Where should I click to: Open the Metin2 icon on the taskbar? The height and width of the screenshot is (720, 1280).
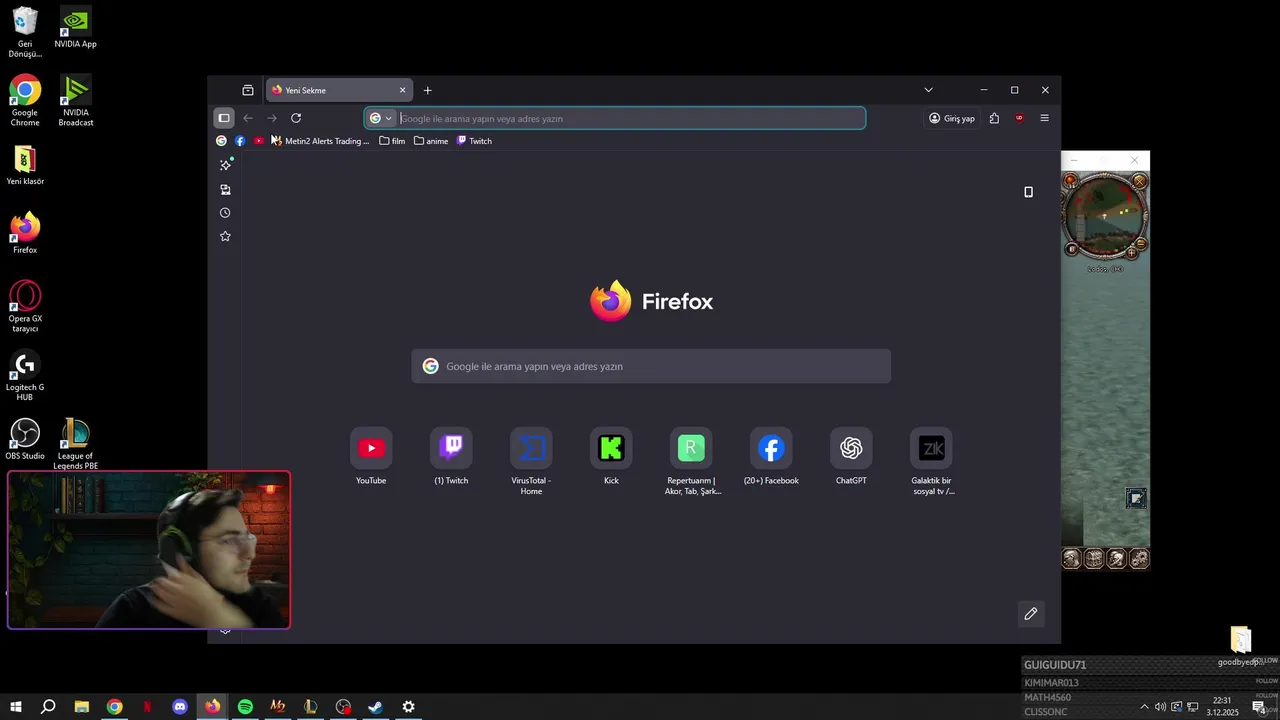[278, 707]
